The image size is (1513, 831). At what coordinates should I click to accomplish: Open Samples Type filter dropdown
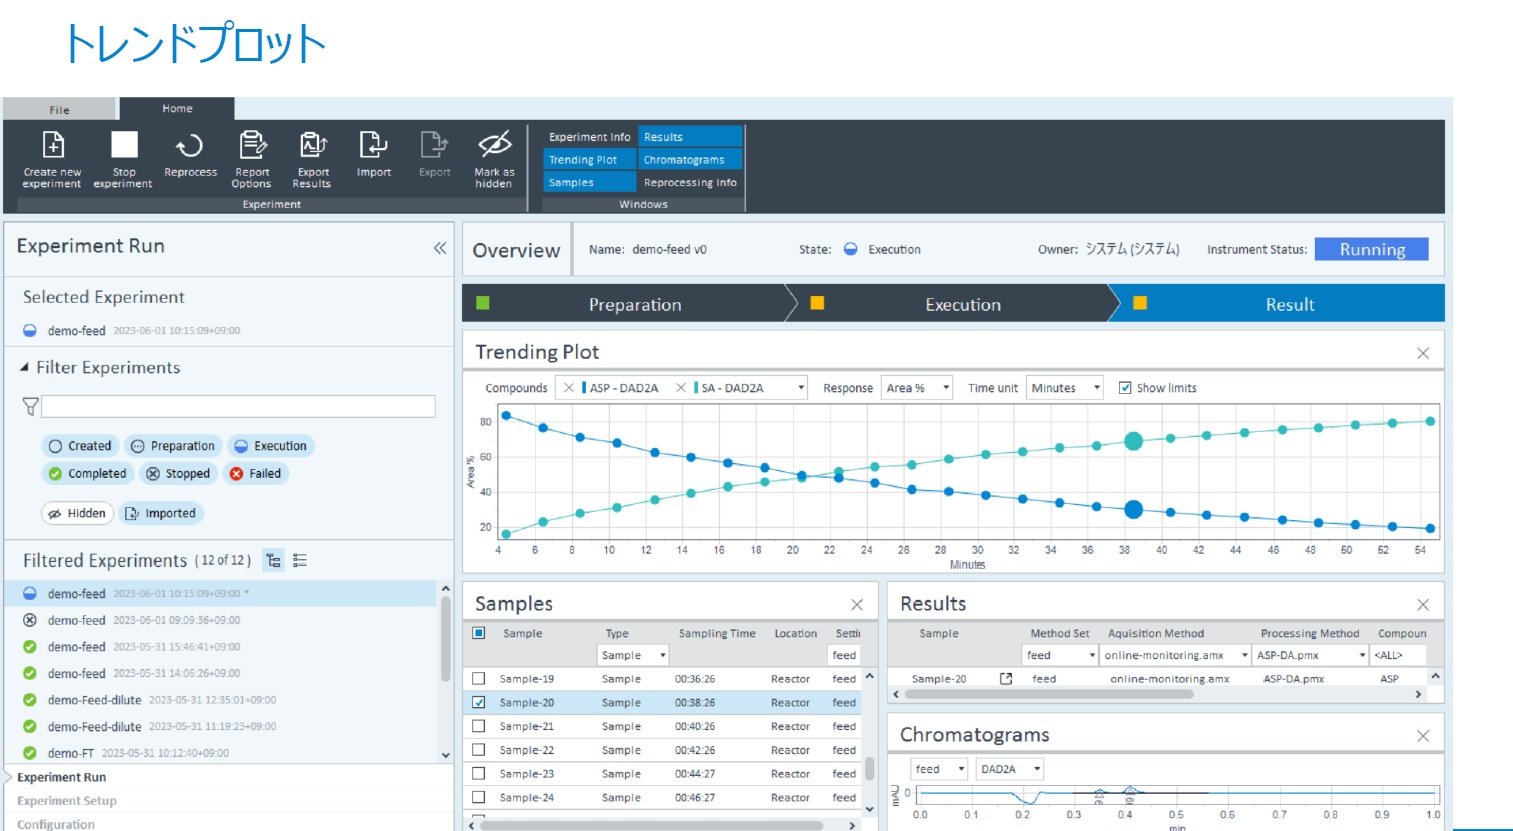point(633,655)
